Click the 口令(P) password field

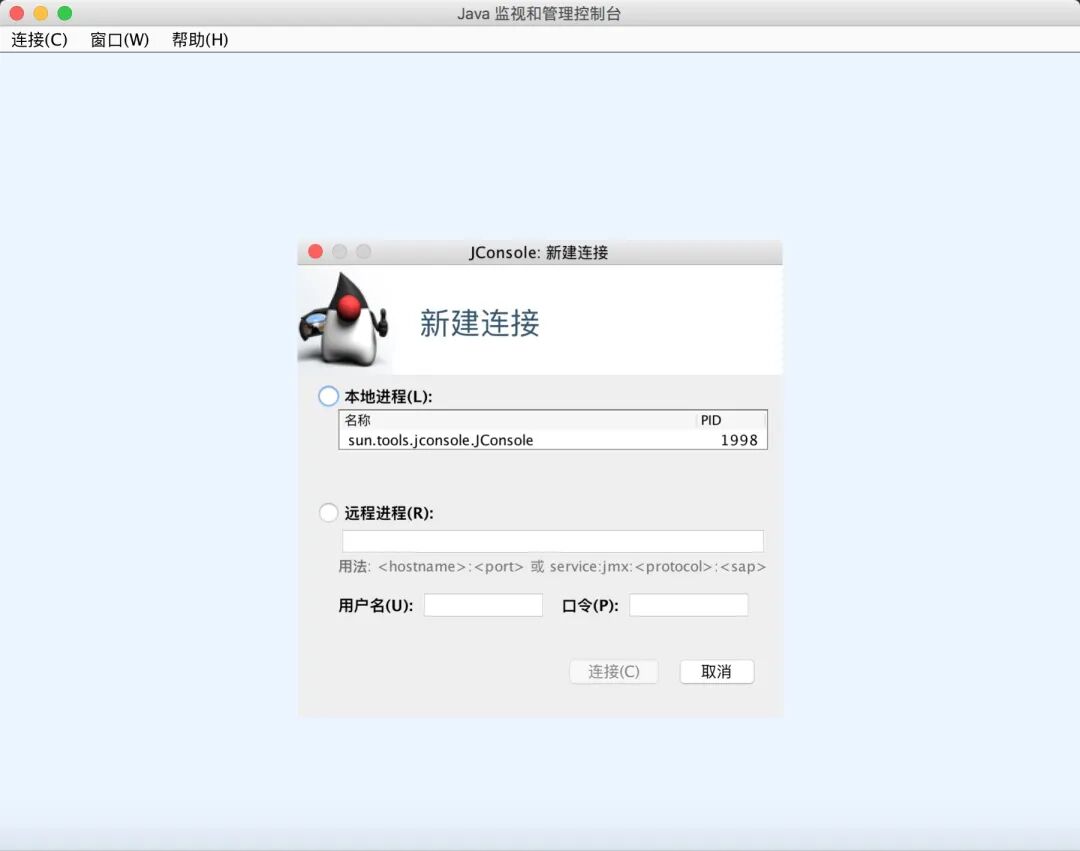tap(689, 605)
